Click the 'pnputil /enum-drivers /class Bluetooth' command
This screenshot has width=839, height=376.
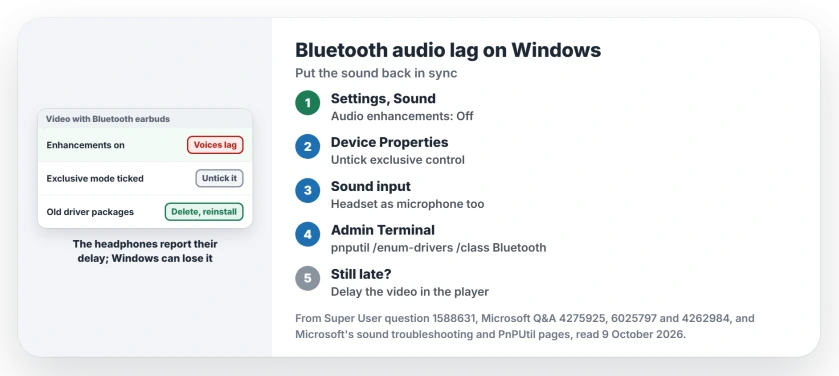tap(438, 248)
